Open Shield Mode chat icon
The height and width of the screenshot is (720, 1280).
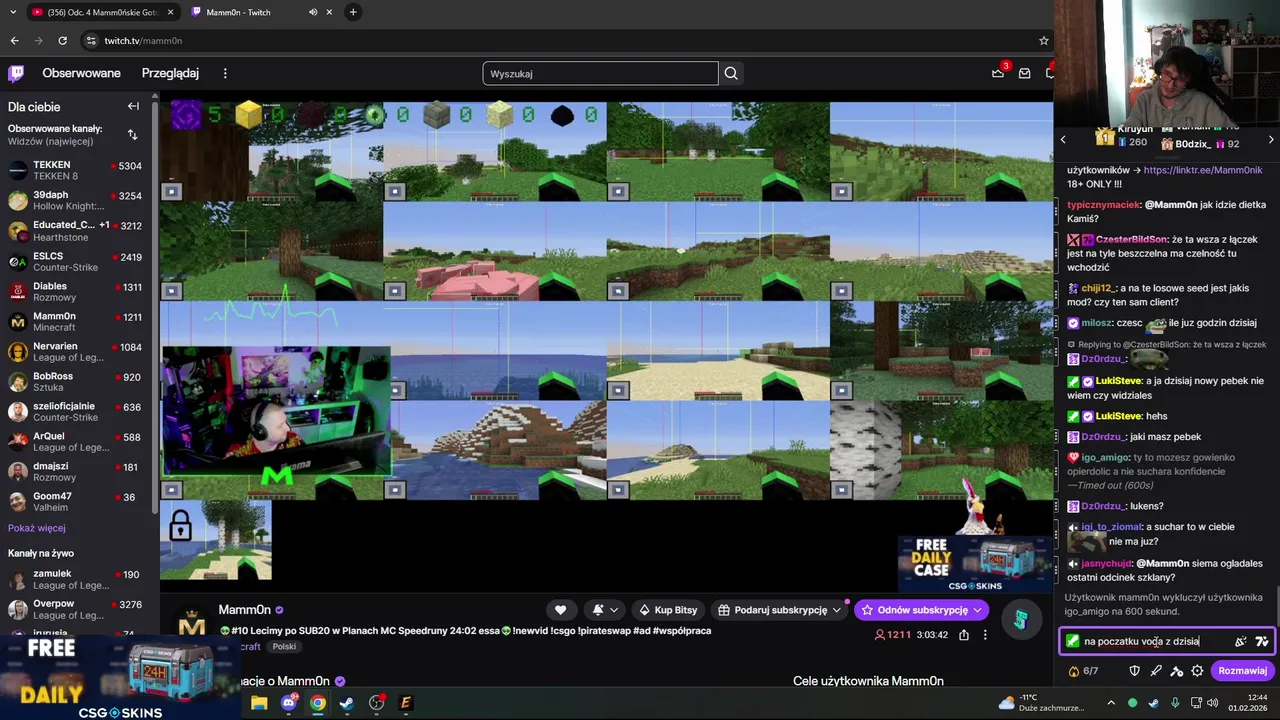1134,671
